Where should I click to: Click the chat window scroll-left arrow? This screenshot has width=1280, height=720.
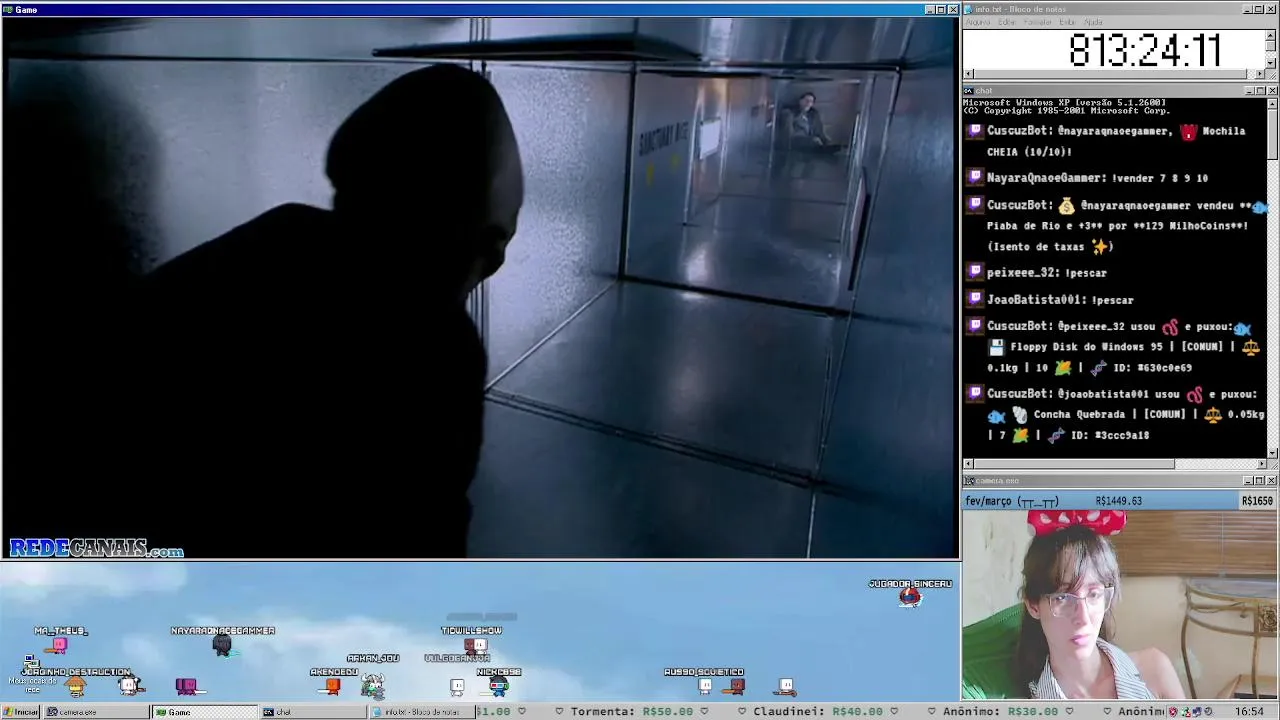968,463
